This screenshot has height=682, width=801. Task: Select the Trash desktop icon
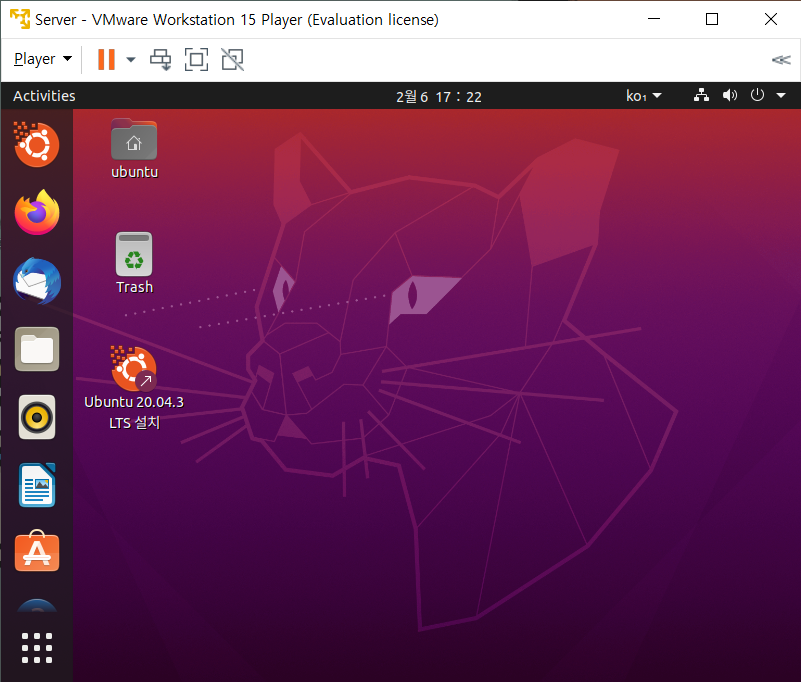[x=134, y=264]
